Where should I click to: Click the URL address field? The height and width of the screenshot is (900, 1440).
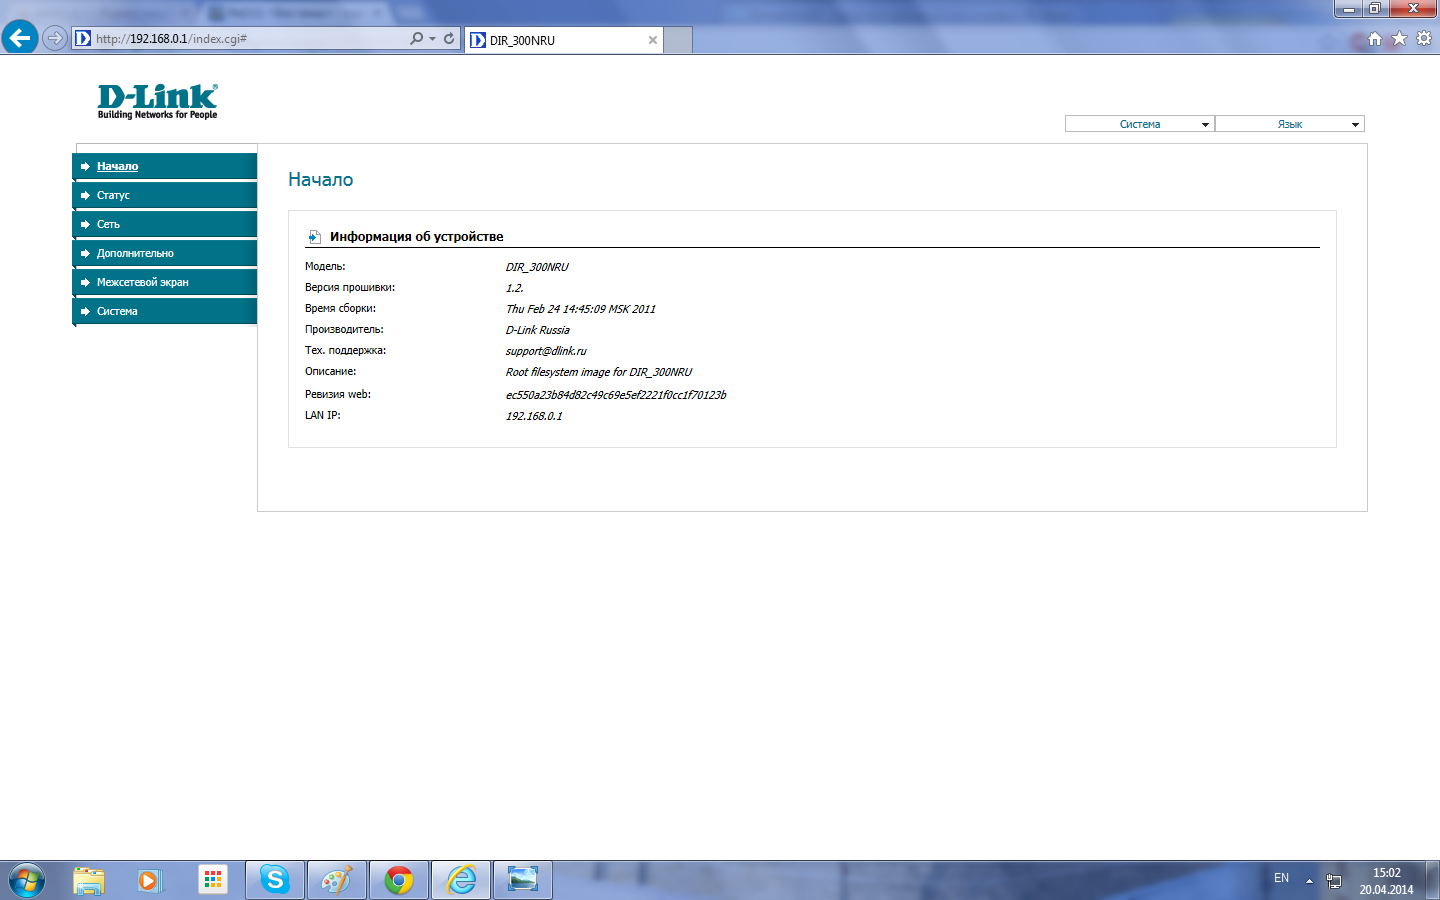[250, 39]
